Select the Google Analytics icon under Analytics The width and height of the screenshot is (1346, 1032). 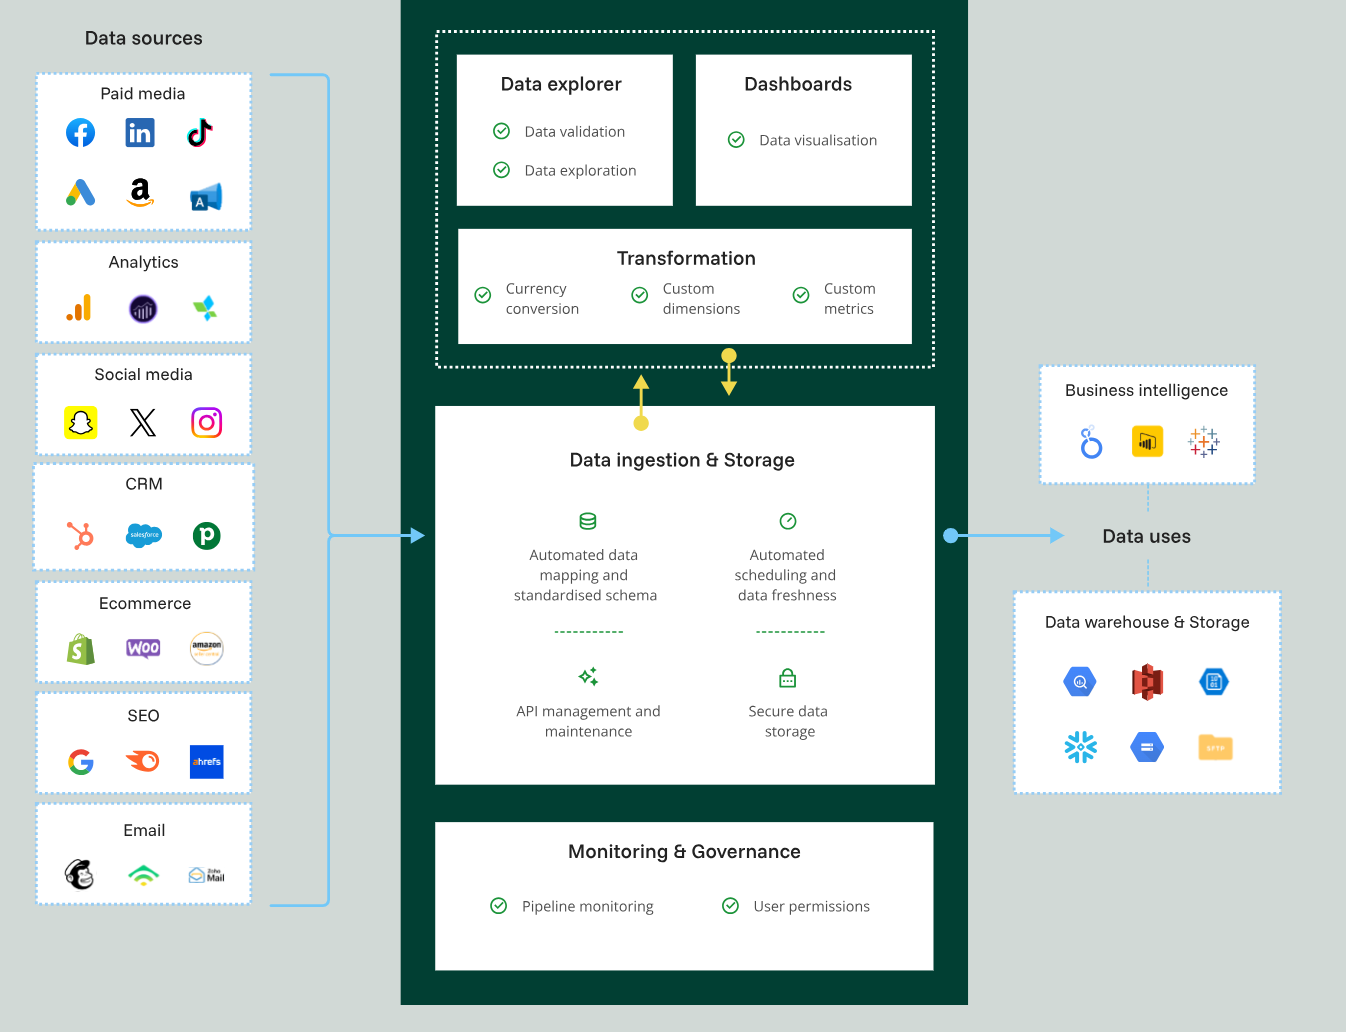click(x=78, y=309)
